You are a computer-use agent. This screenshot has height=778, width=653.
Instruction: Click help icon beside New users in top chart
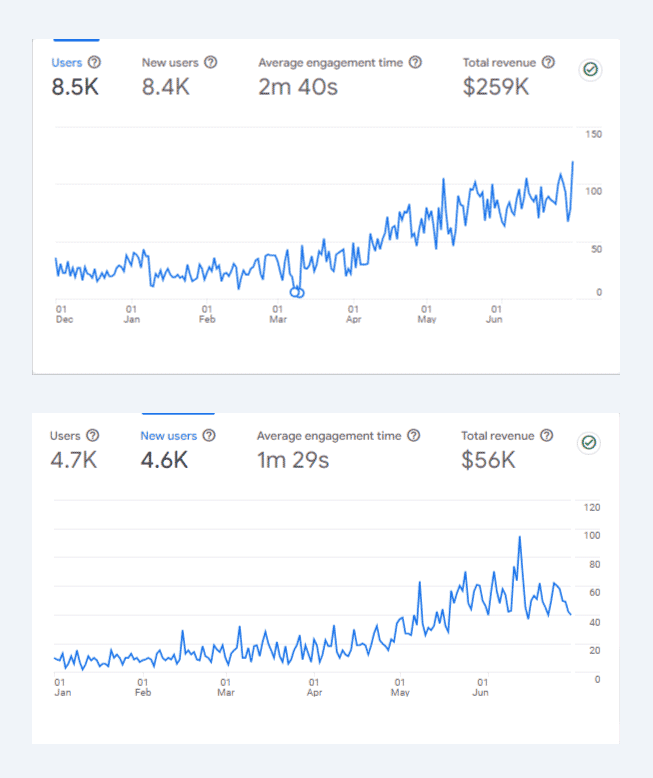pyautogui.click(x=210, y=62)
